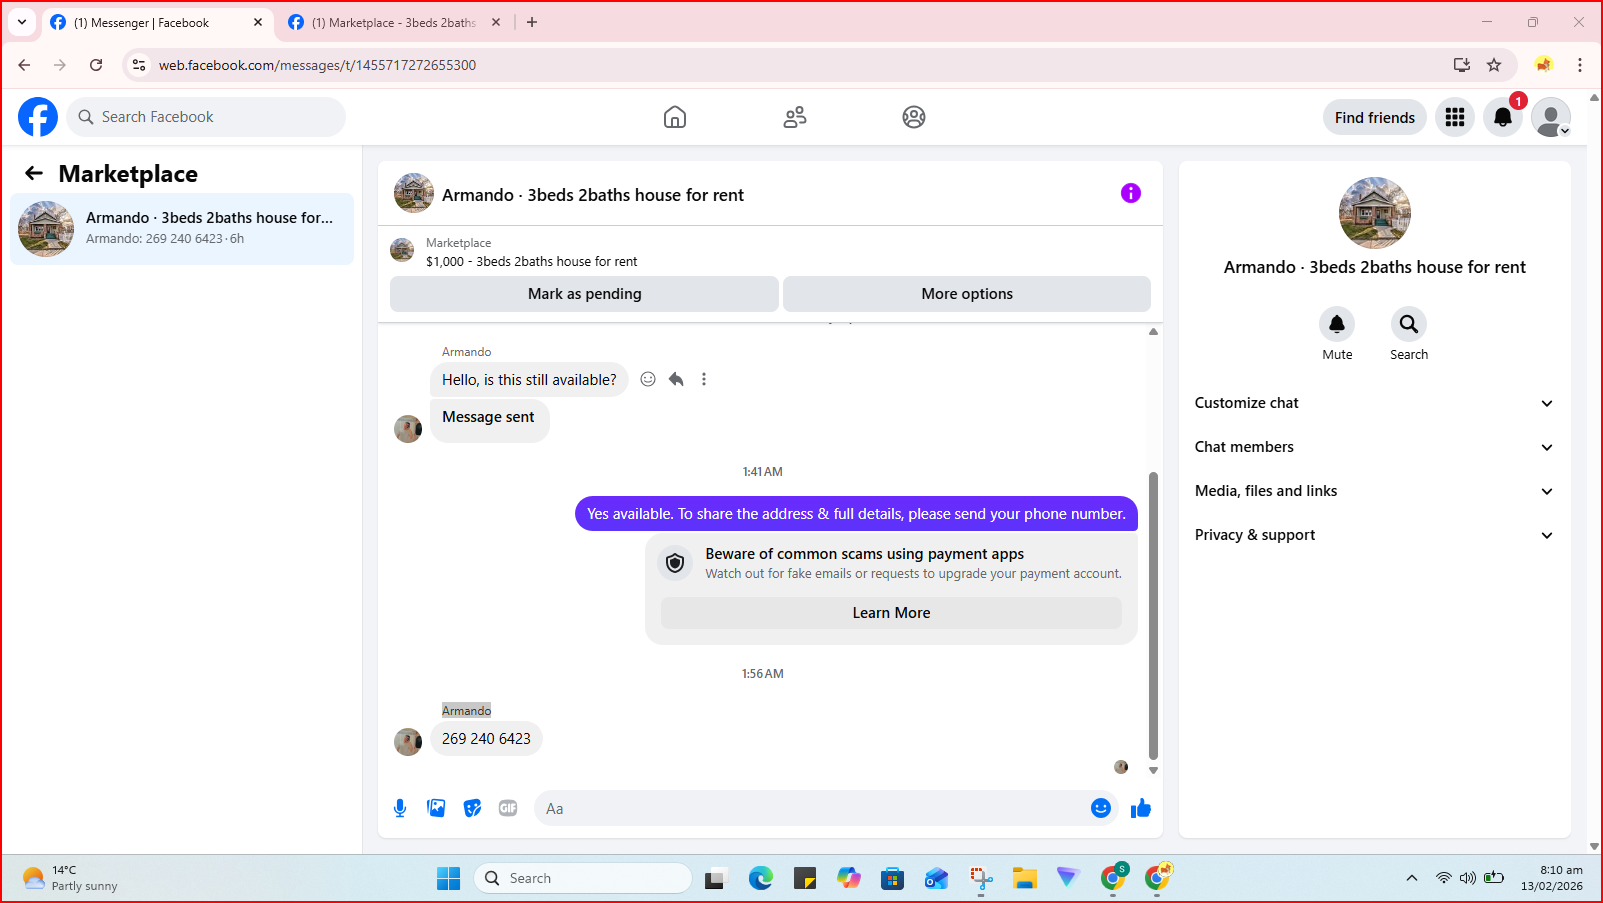Image resolution: width=1603 pixels, height=903 pixels.
Task: Click the Windows taskbar Search box
Action: tap(583, 878)
